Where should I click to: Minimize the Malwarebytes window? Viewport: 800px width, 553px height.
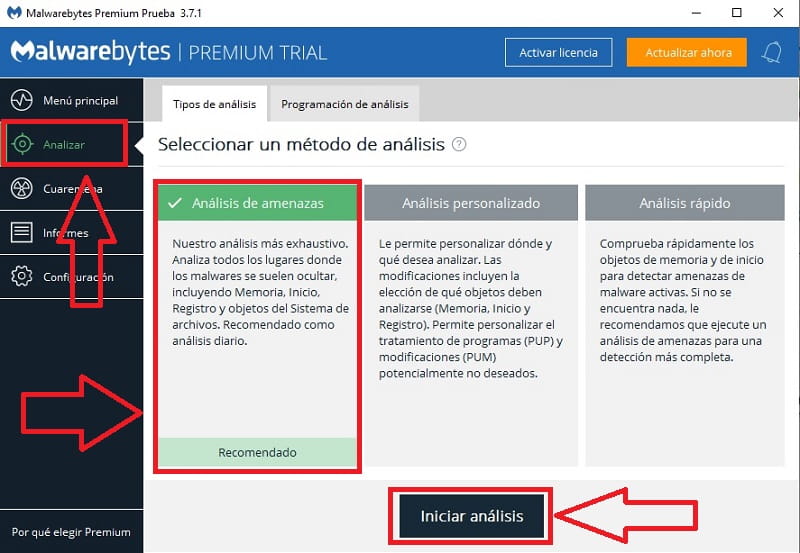pos(691,13)
